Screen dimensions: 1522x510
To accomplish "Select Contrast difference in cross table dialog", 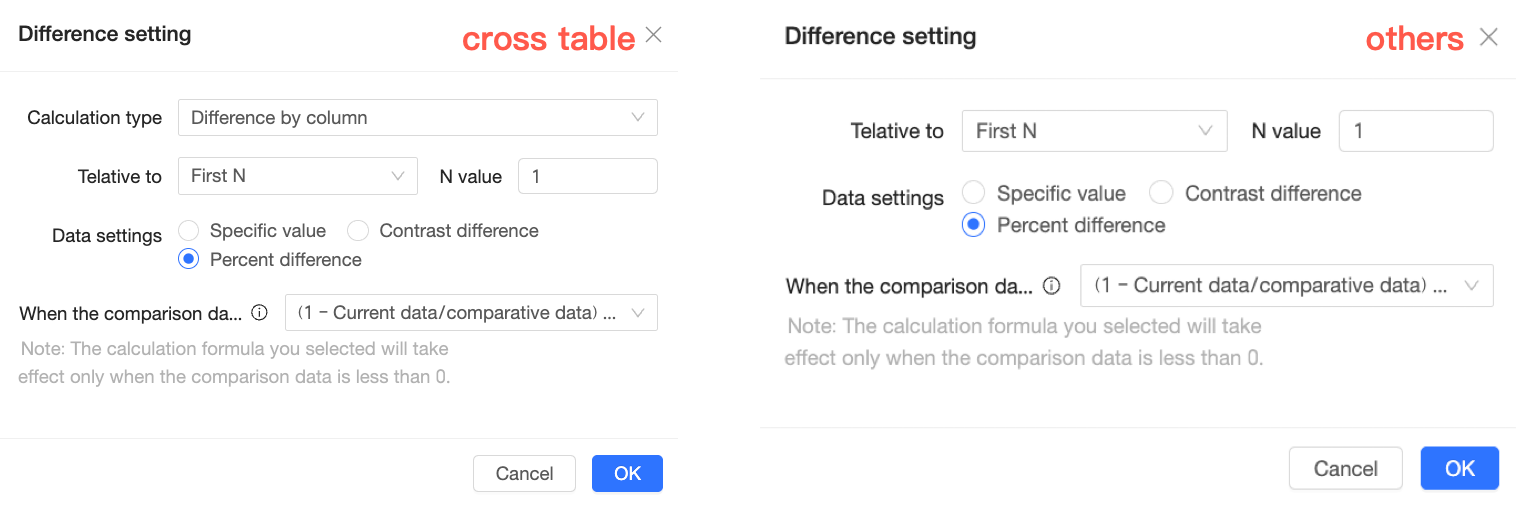I will coord(358,231).
